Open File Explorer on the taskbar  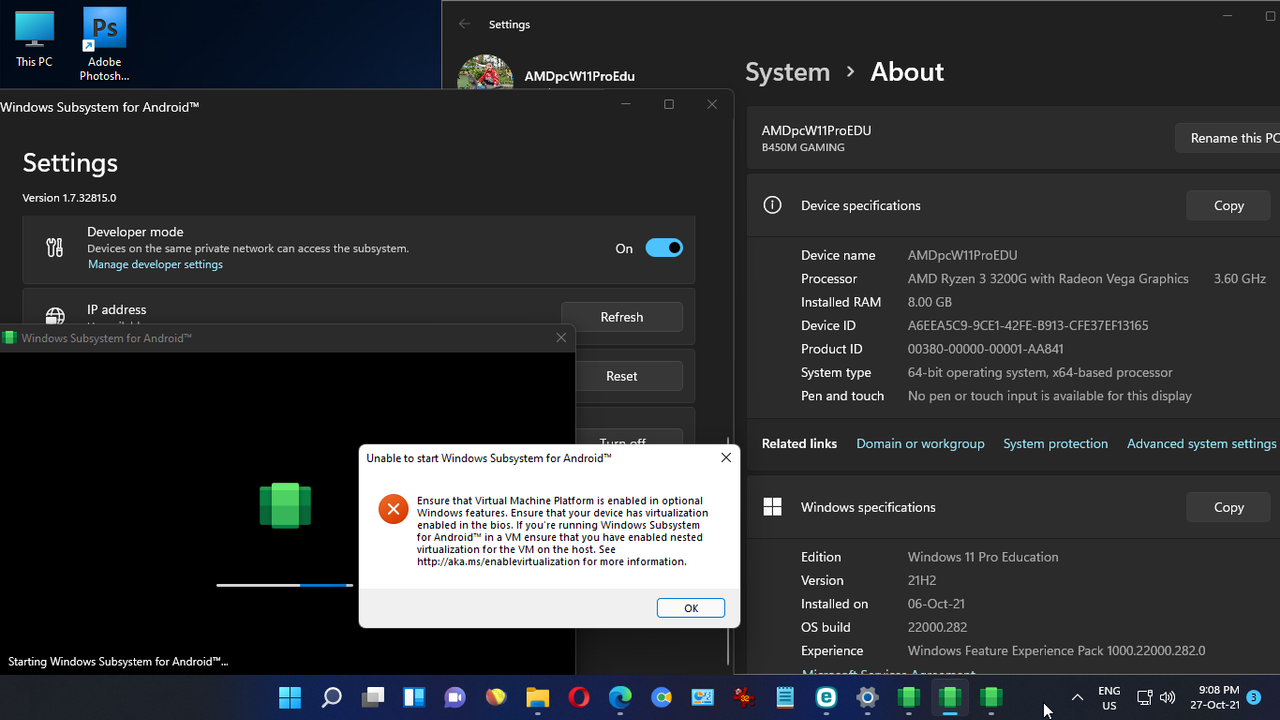pos(538,698)
